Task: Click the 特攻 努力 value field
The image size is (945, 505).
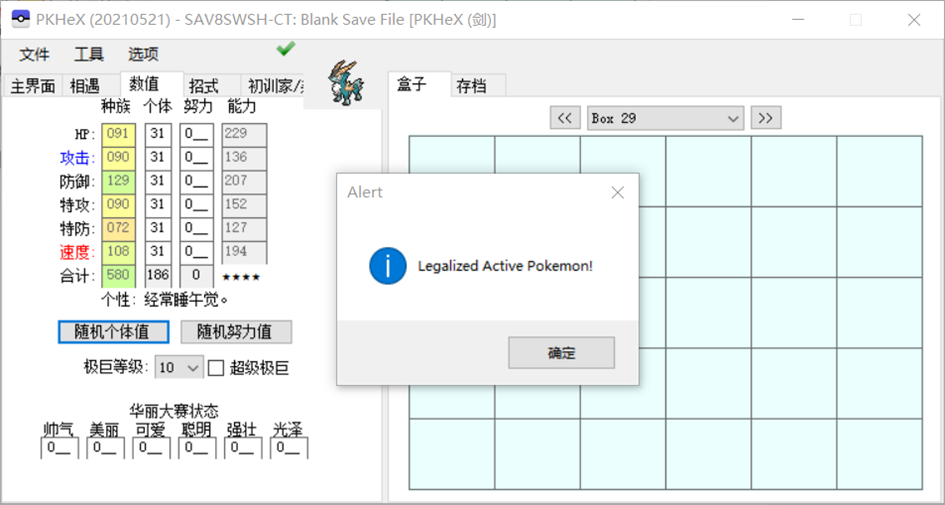Action: coord(196,205)
